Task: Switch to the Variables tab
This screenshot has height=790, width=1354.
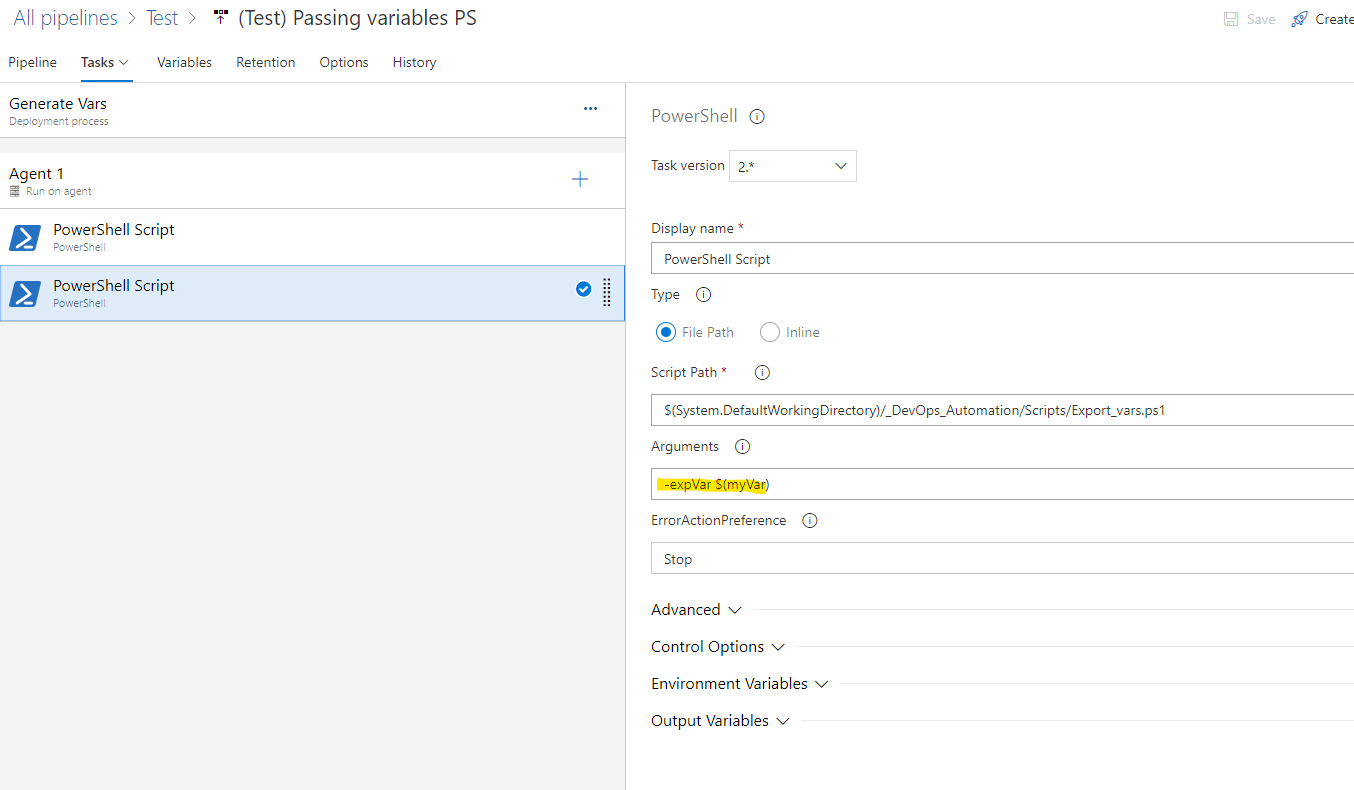Action: click(x=184, y=62)
